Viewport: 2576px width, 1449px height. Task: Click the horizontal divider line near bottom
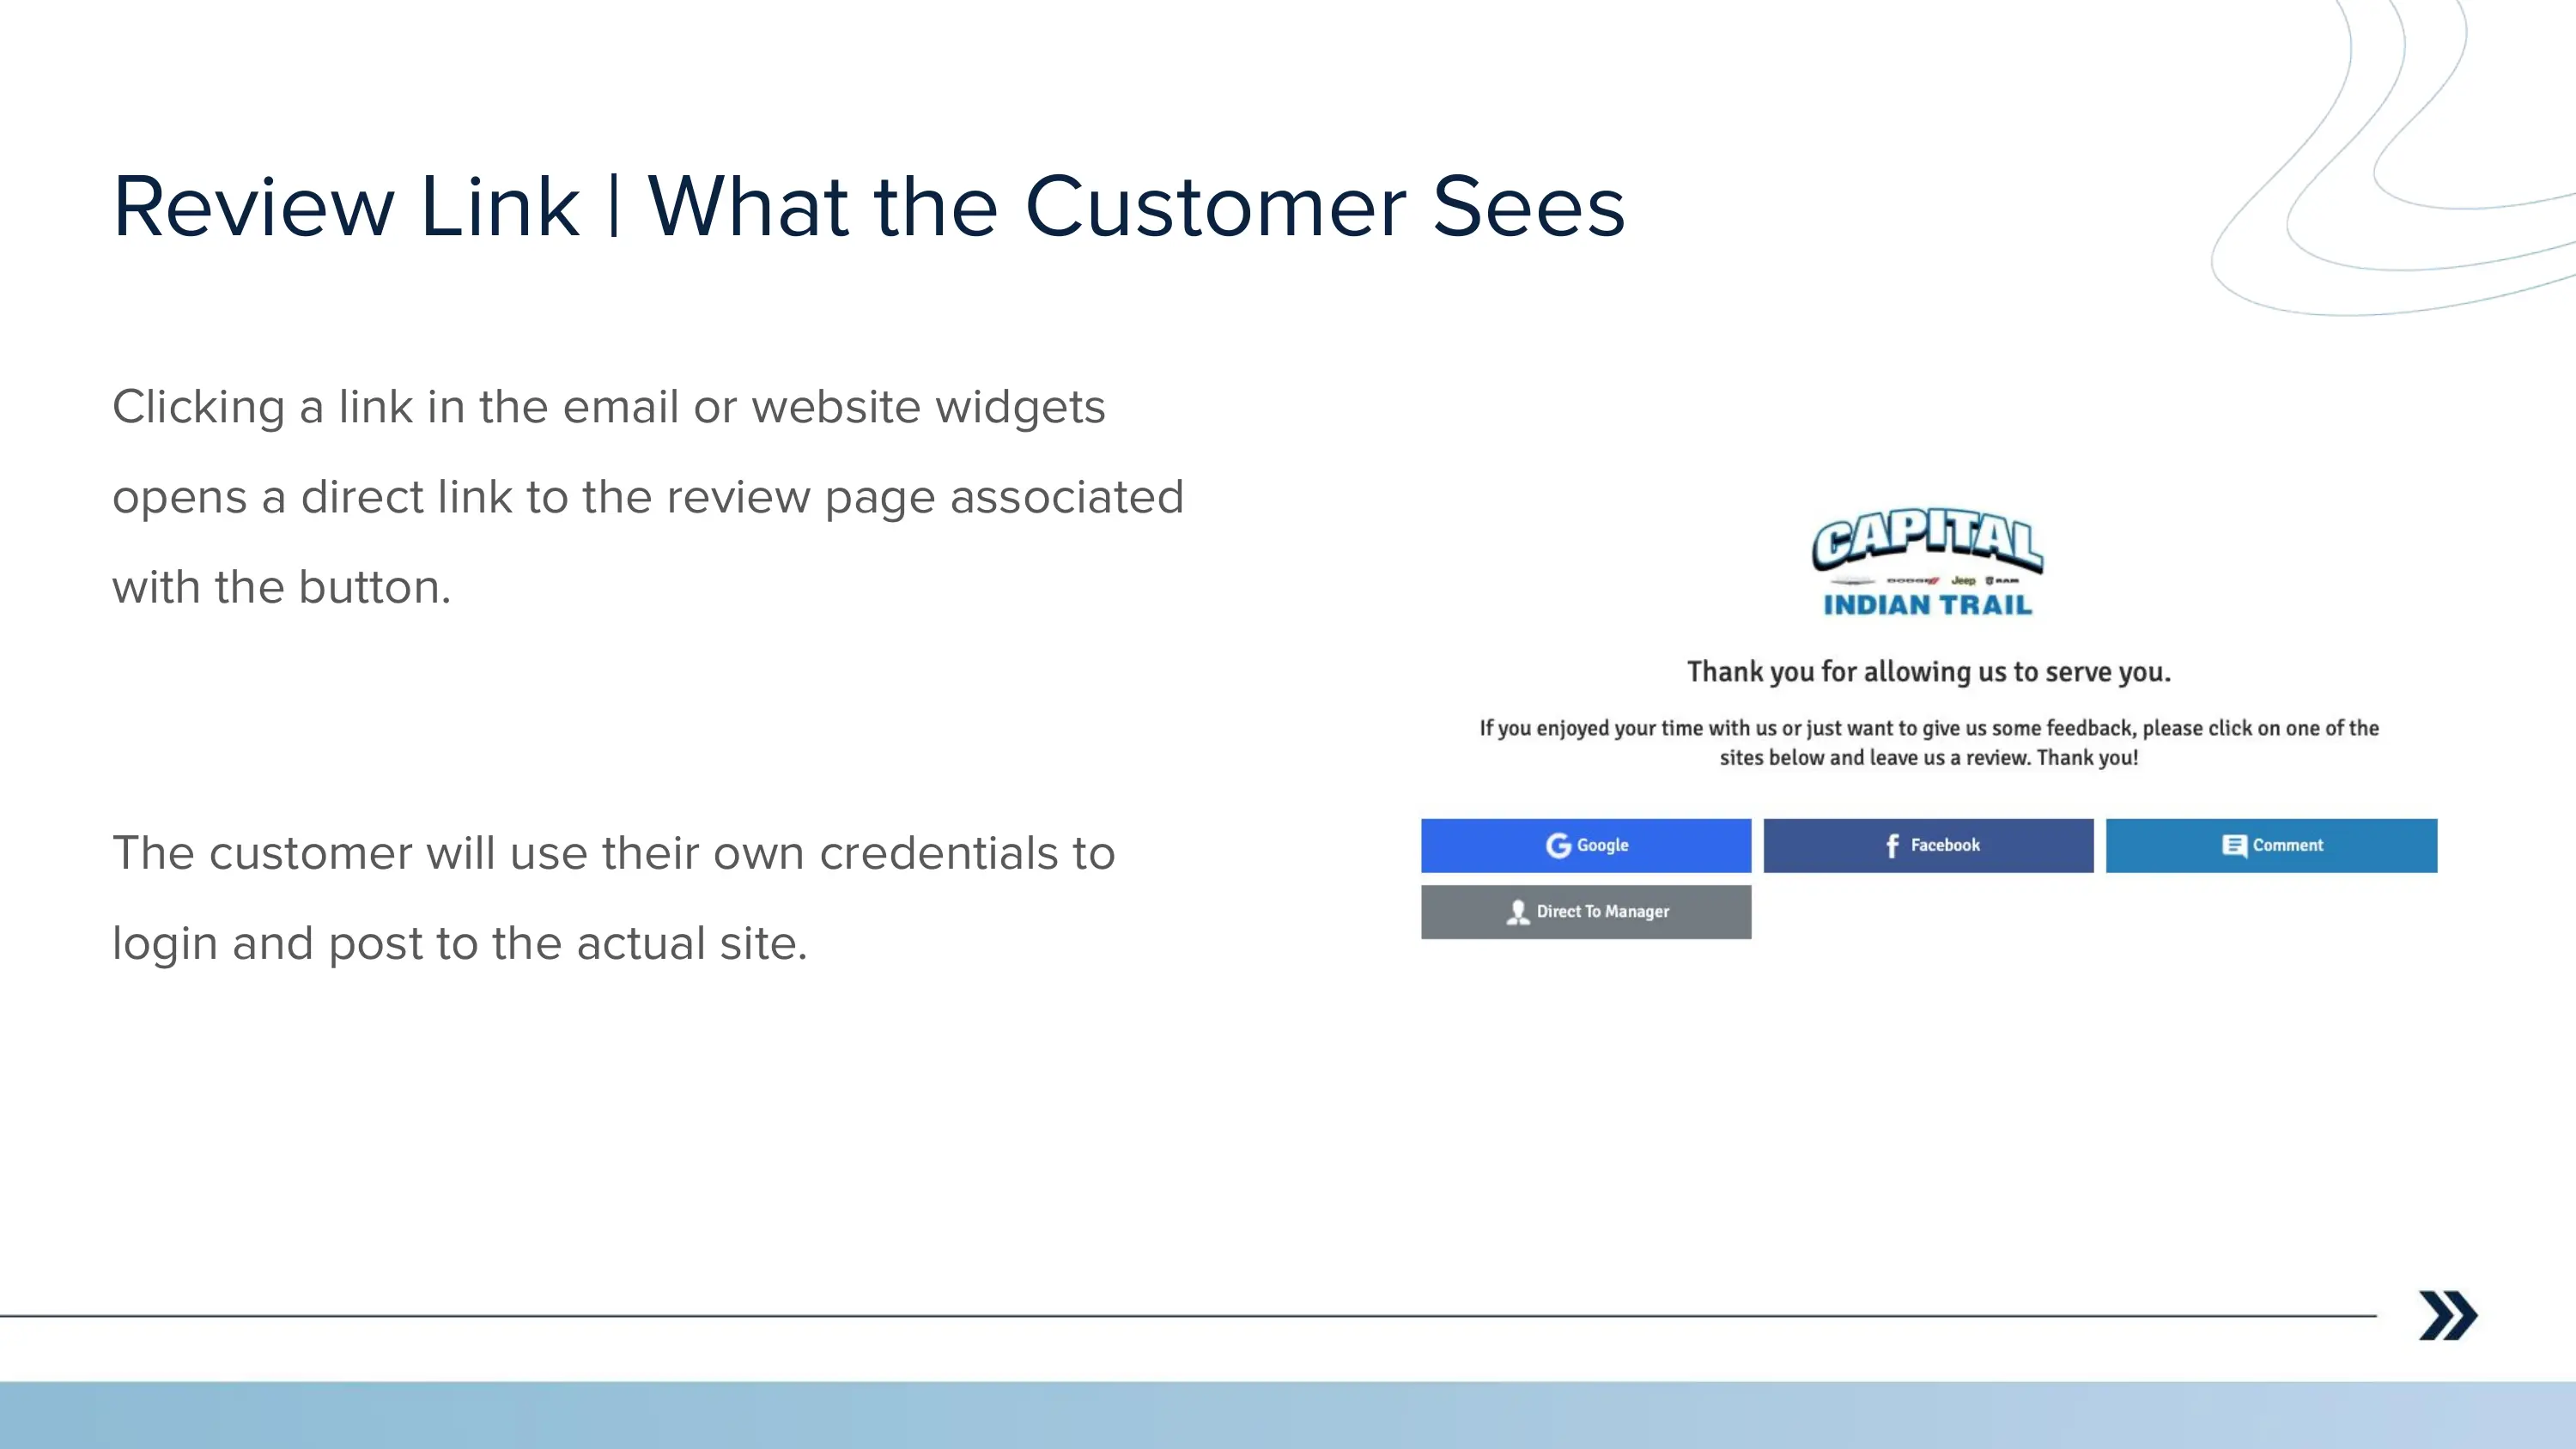click(1200, 1317)
